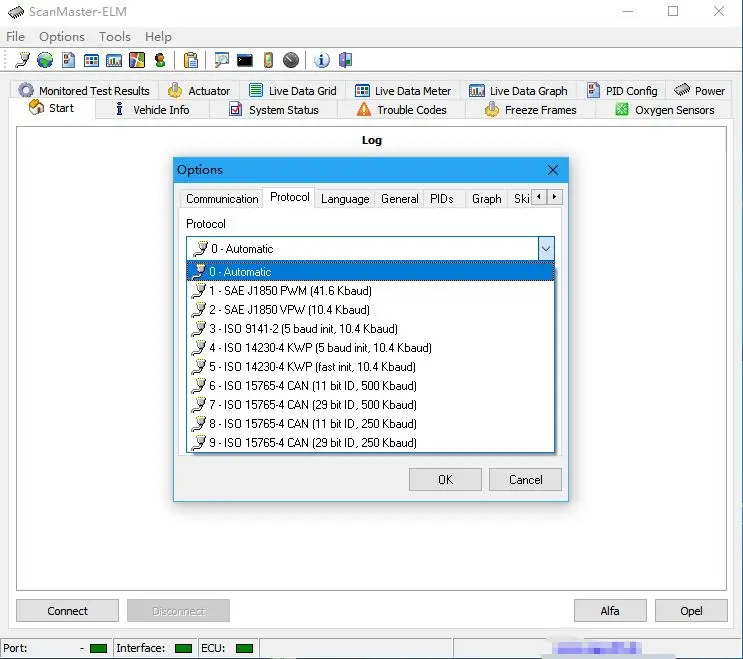Open the Trouble Codes tab
The width and height of the screenshot is (743, 659).
[x=402, y=109]
